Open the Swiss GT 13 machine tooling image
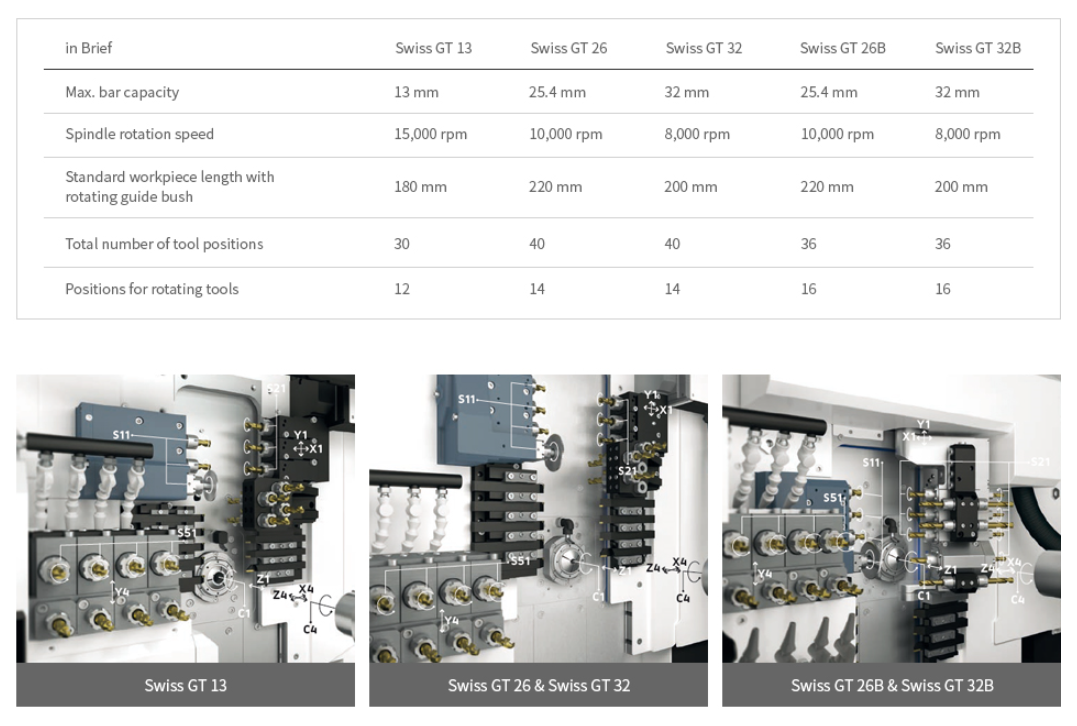 tap(185, 519)
